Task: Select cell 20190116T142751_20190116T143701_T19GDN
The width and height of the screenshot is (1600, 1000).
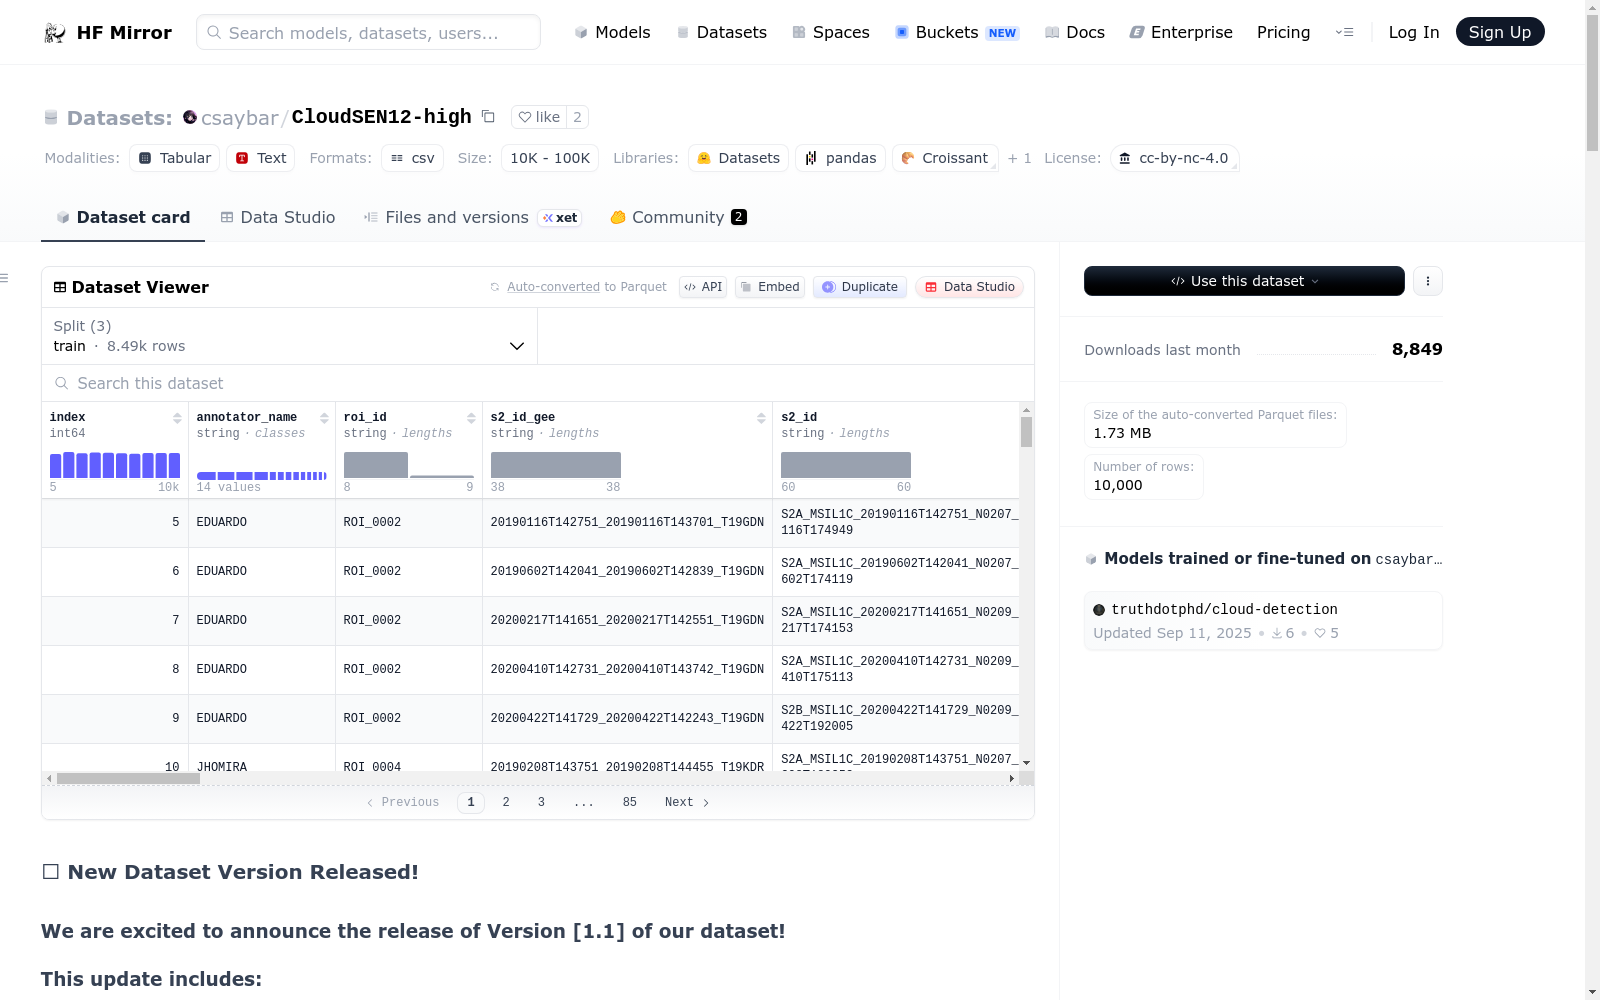Action: [x=627, y=522]
